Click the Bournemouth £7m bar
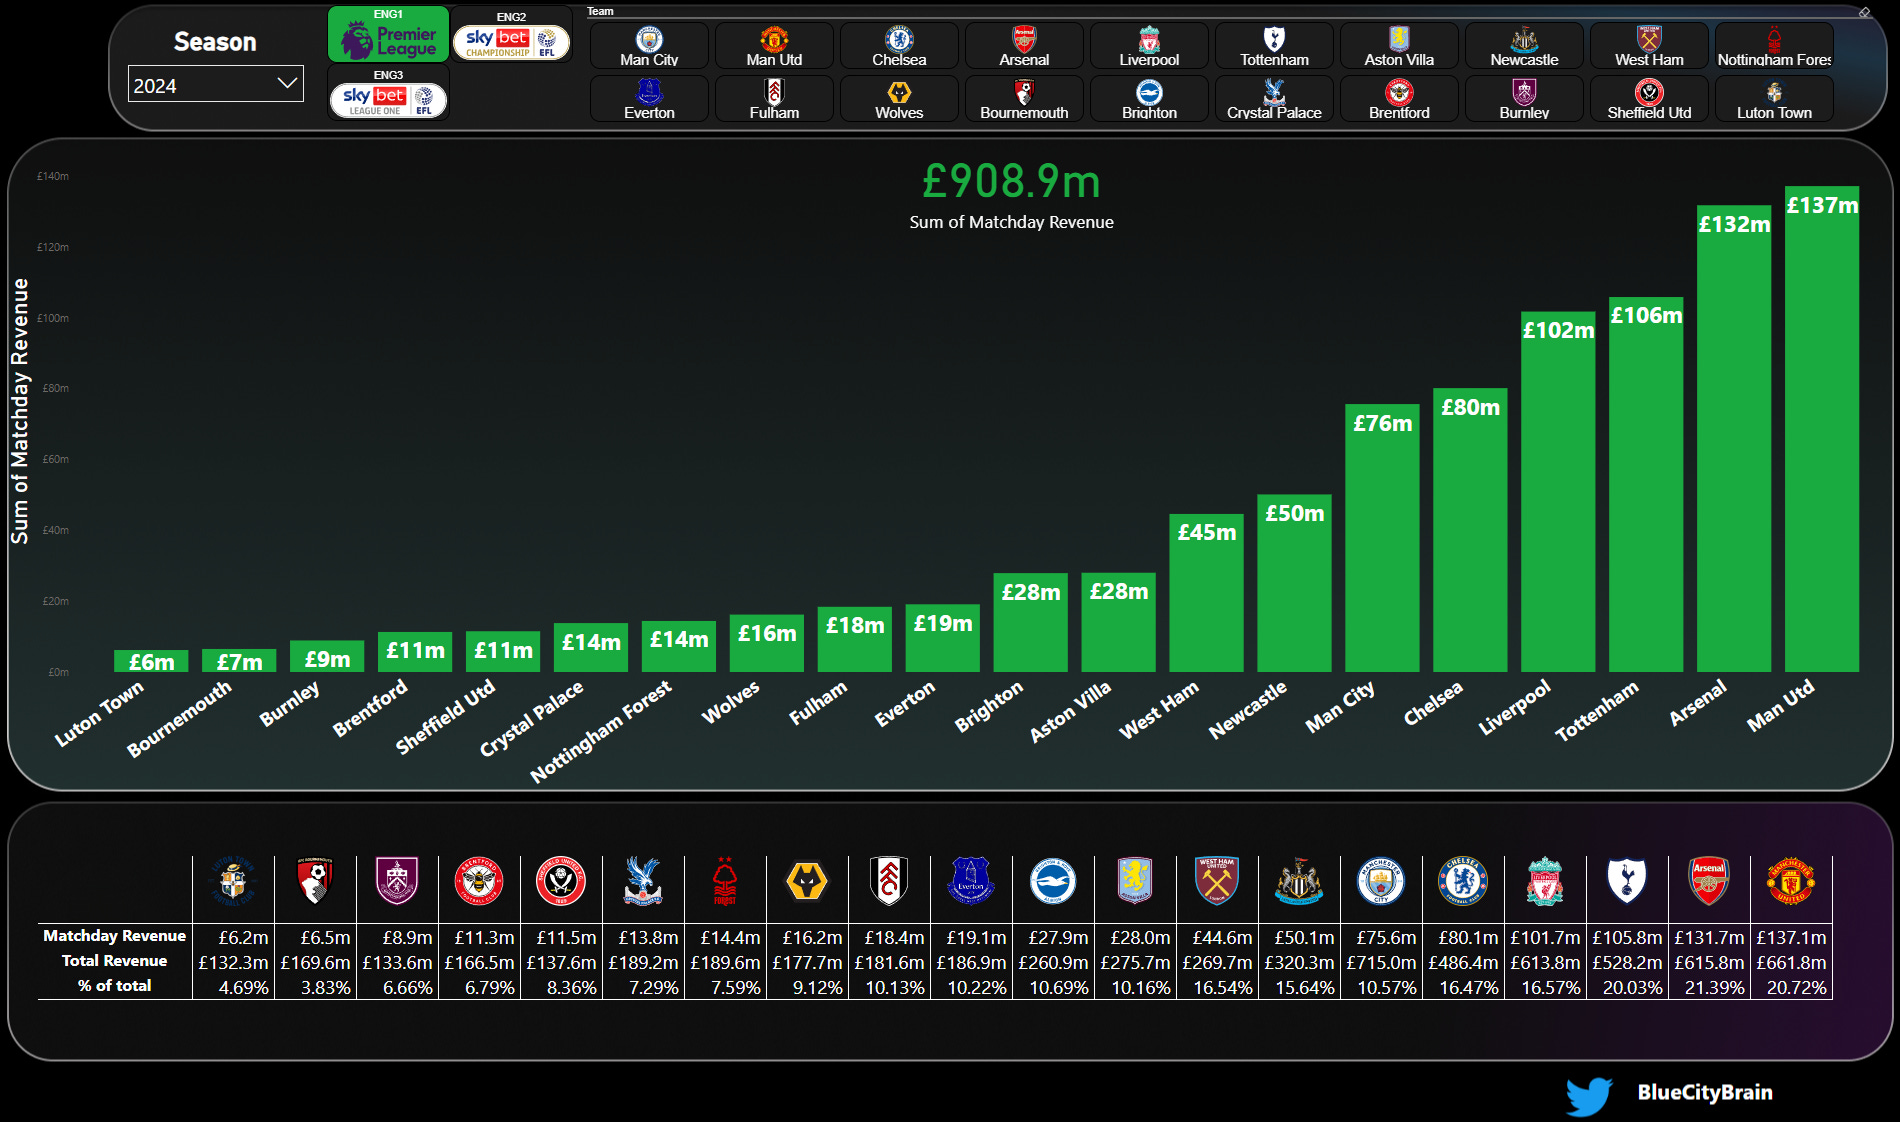 click(x=239, y=661)
